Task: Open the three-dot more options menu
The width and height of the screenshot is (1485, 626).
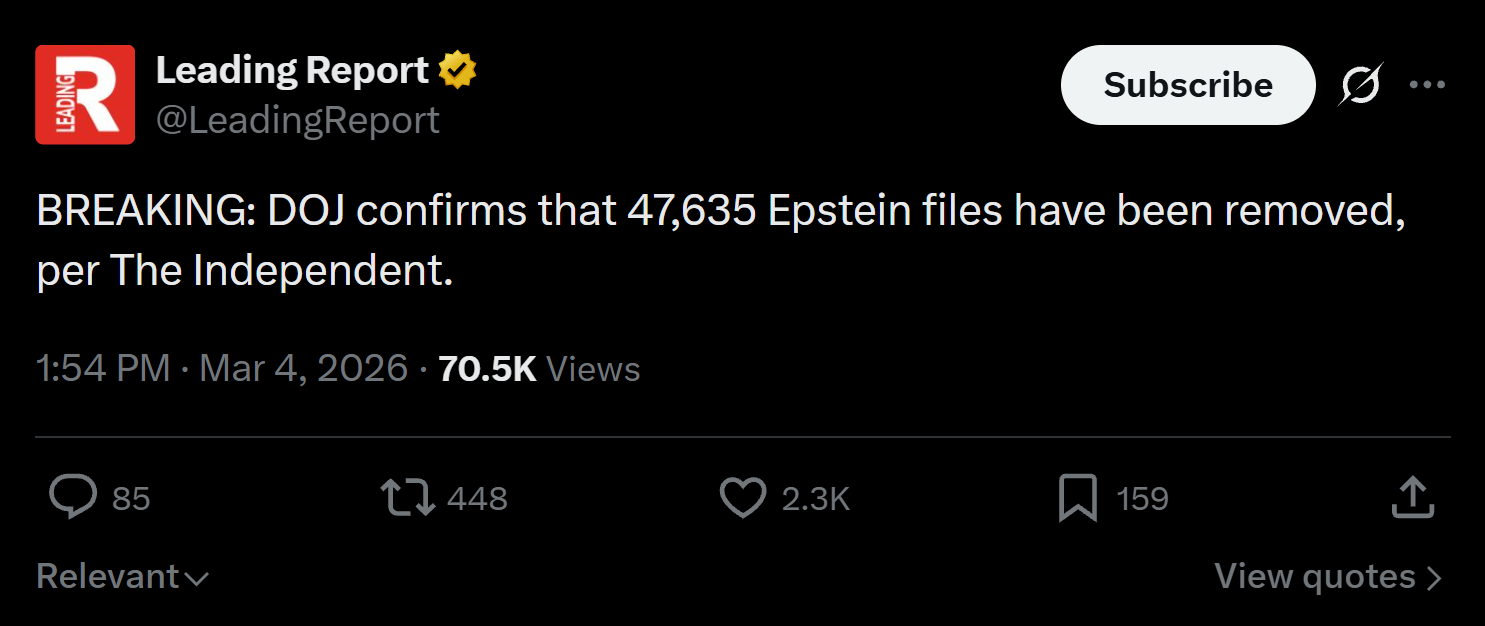Action: click(x=1427, y=85)
